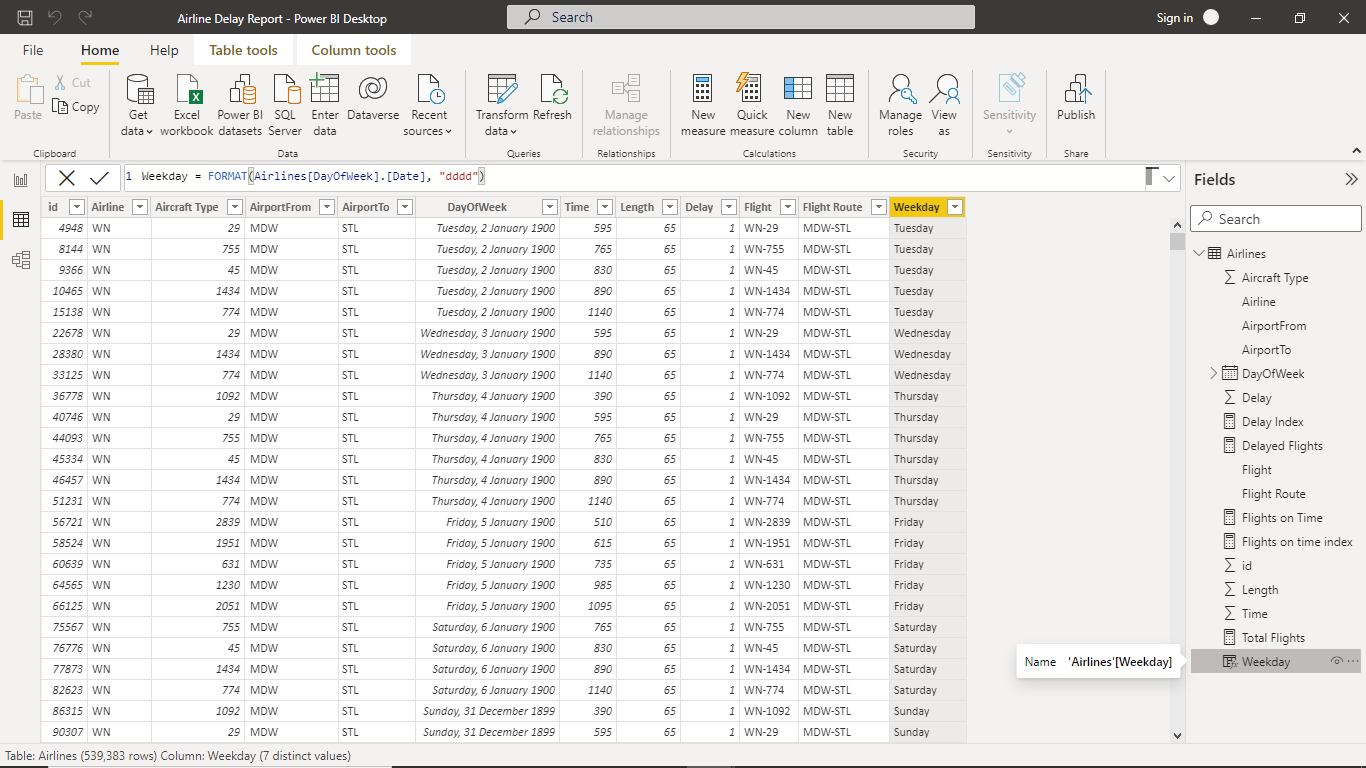
Task: Switch to Report view in the left sidebar
Action: pos(19,178)
